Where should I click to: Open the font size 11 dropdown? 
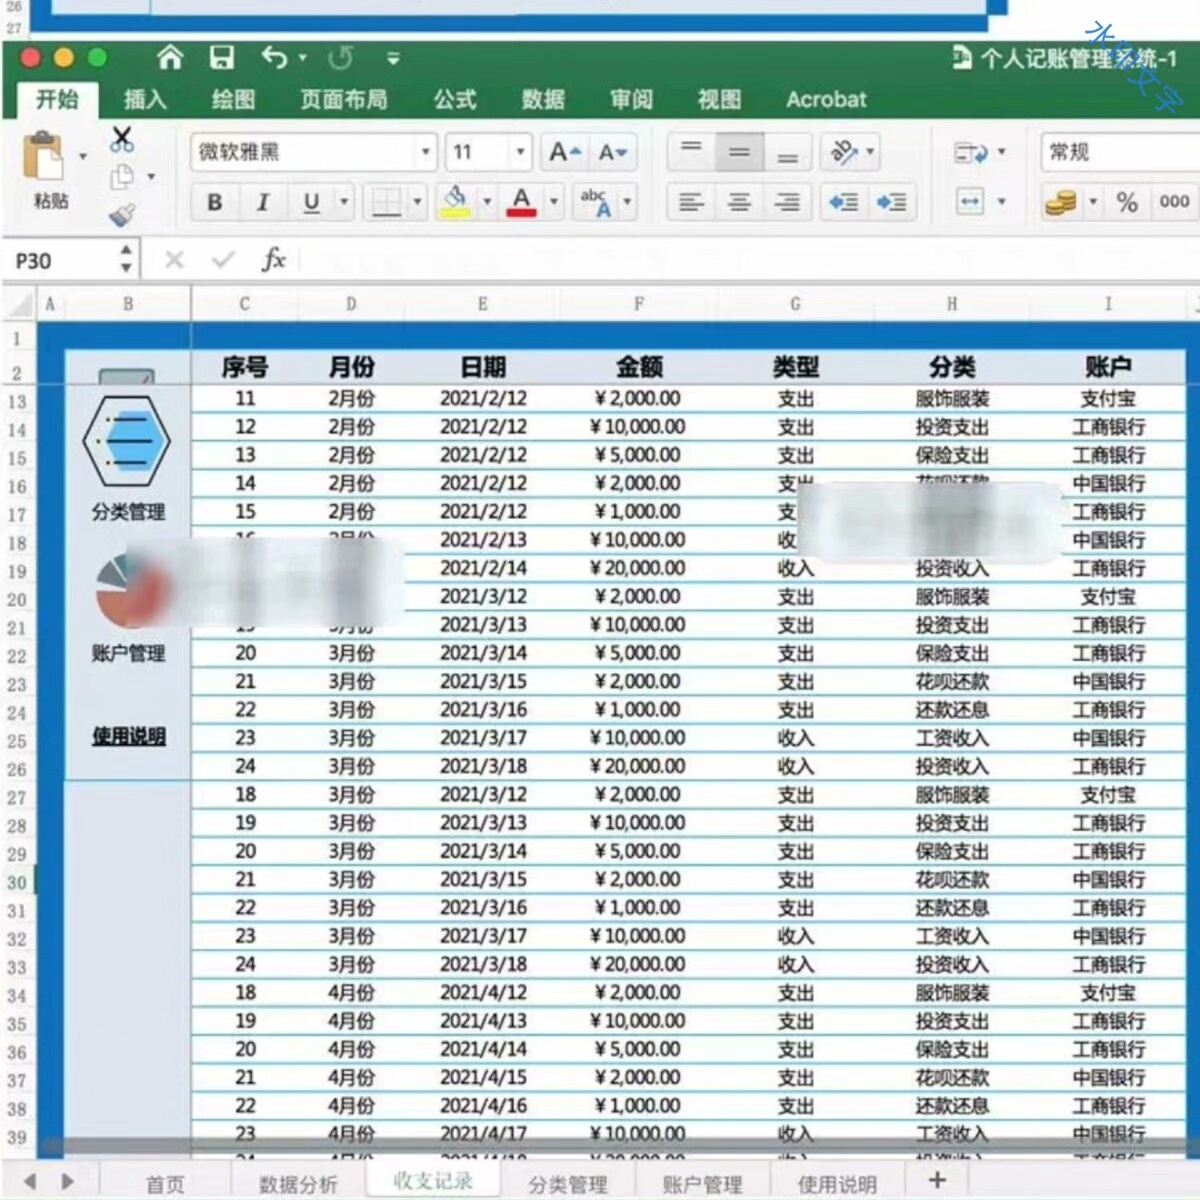click(x=521, y=152)
